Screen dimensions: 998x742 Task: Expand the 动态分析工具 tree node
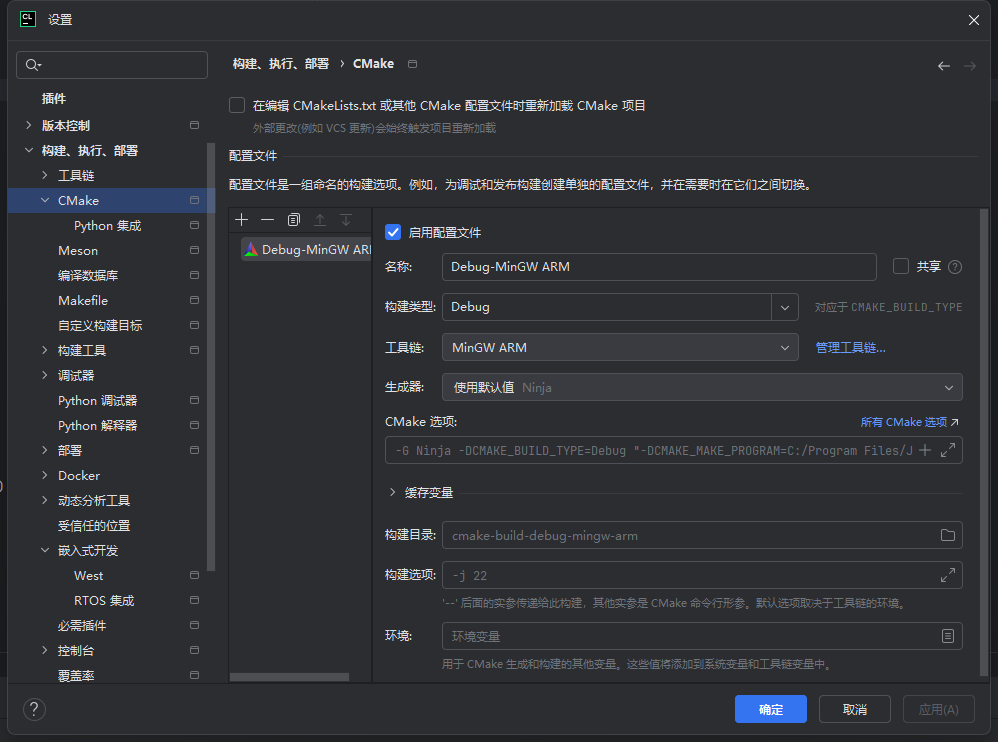pyautogui.click(x=45, y=500)
